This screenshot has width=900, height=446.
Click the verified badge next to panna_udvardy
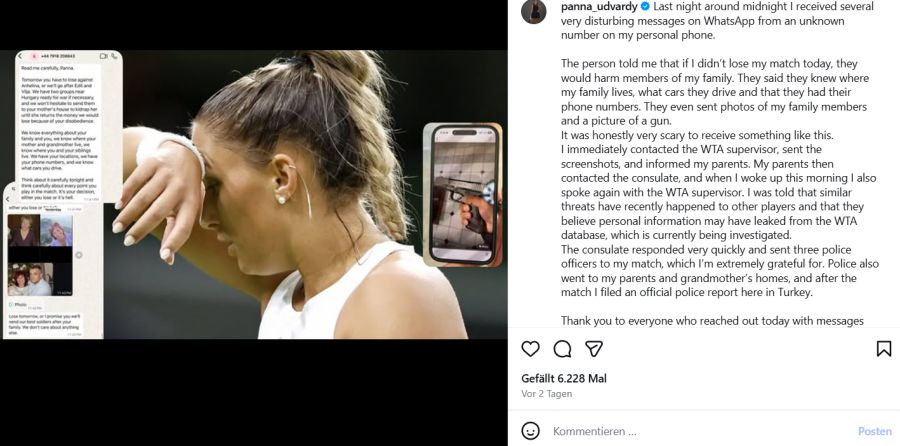pyautogui.click(x=645, y=6)
